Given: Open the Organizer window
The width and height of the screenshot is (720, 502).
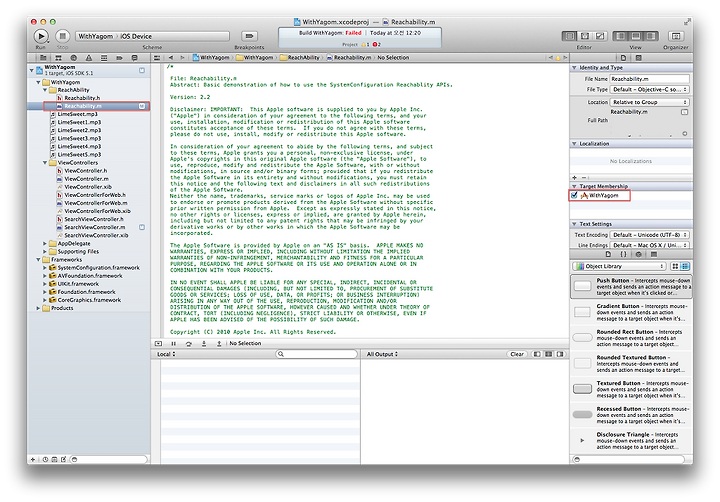Looking at the screenshot, I should pyautogui.click(x=675, y=36).
